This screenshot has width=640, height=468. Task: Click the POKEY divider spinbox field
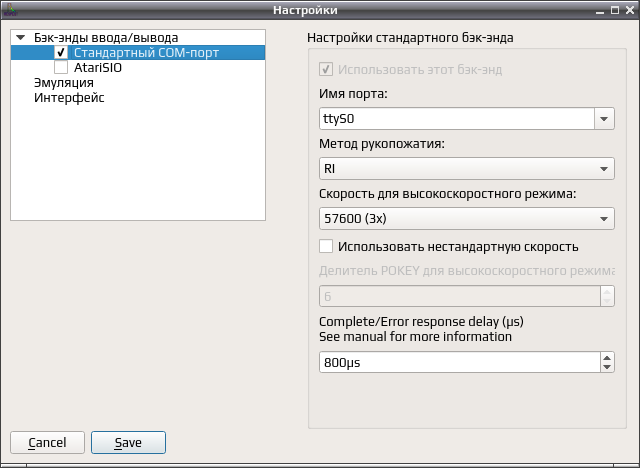(460, 296)
